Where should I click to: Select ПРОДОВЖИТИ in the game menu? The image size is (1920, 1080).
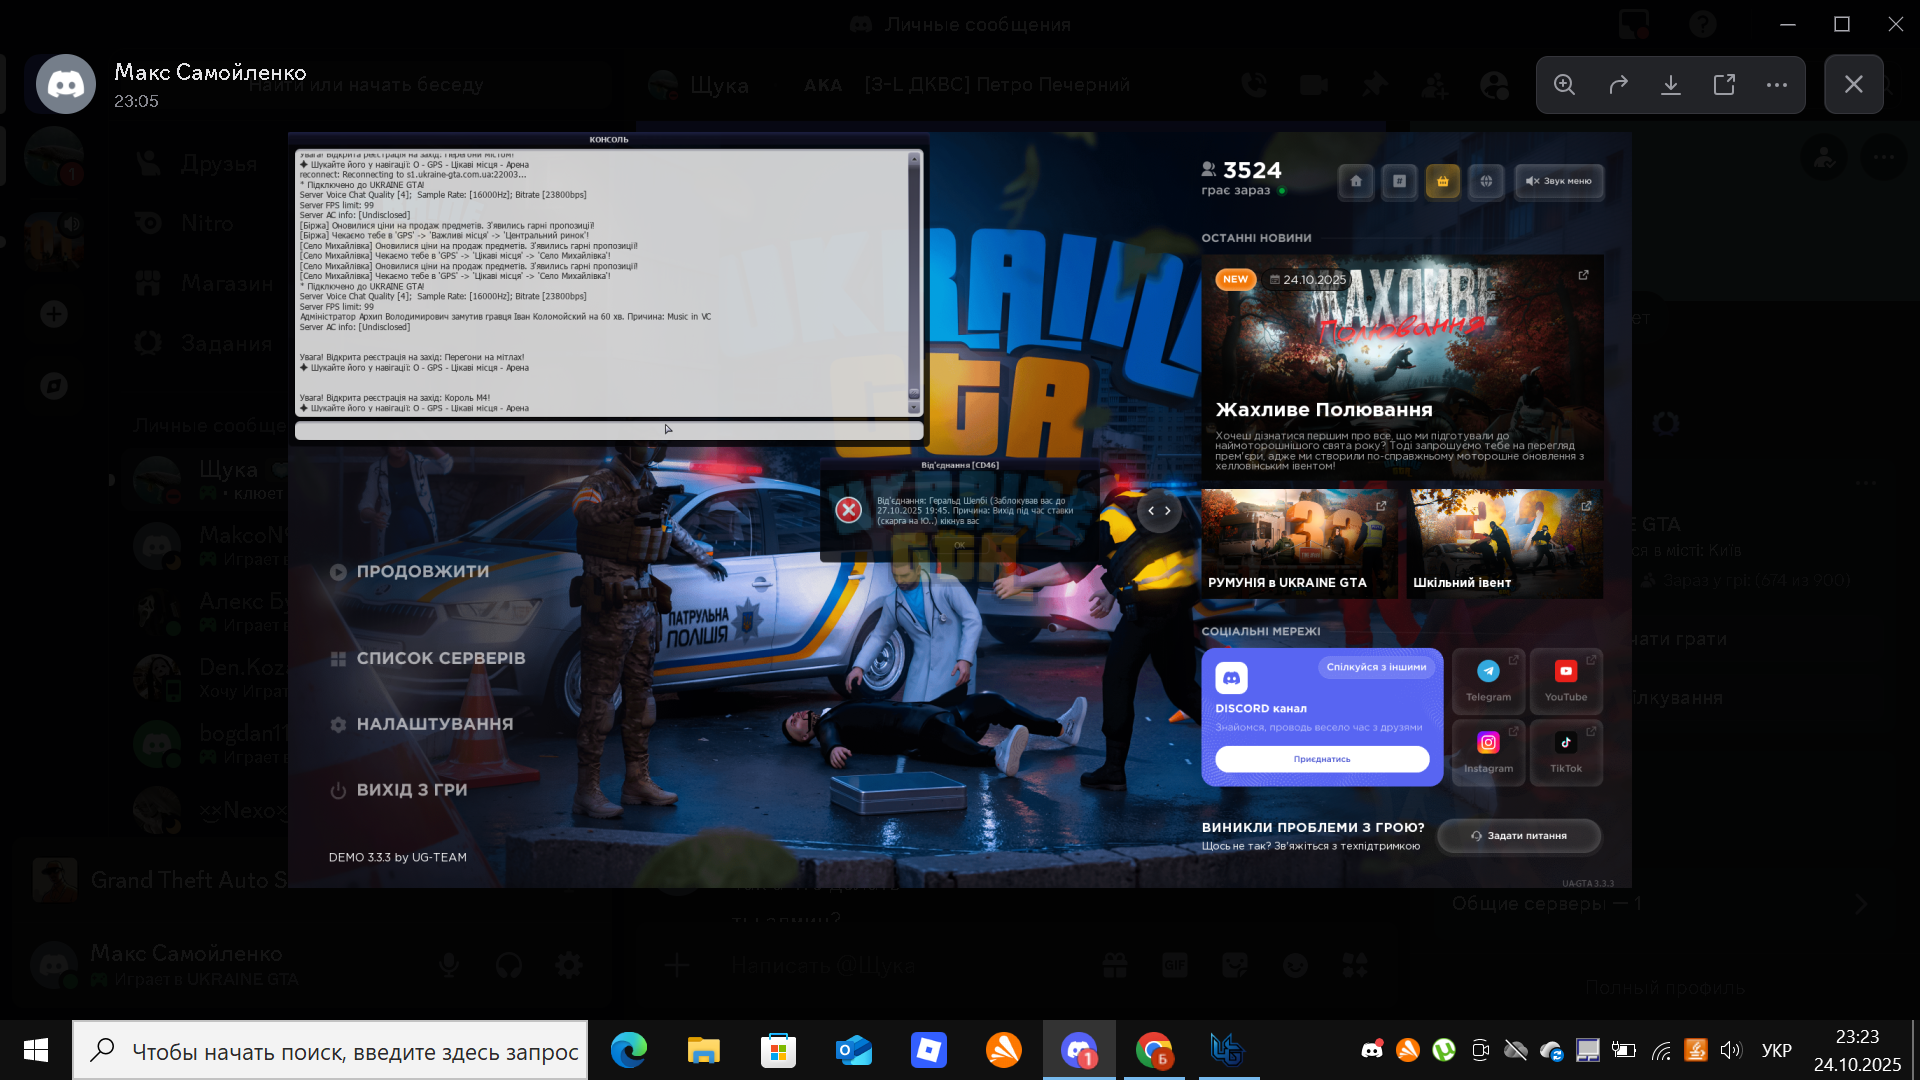410,572
